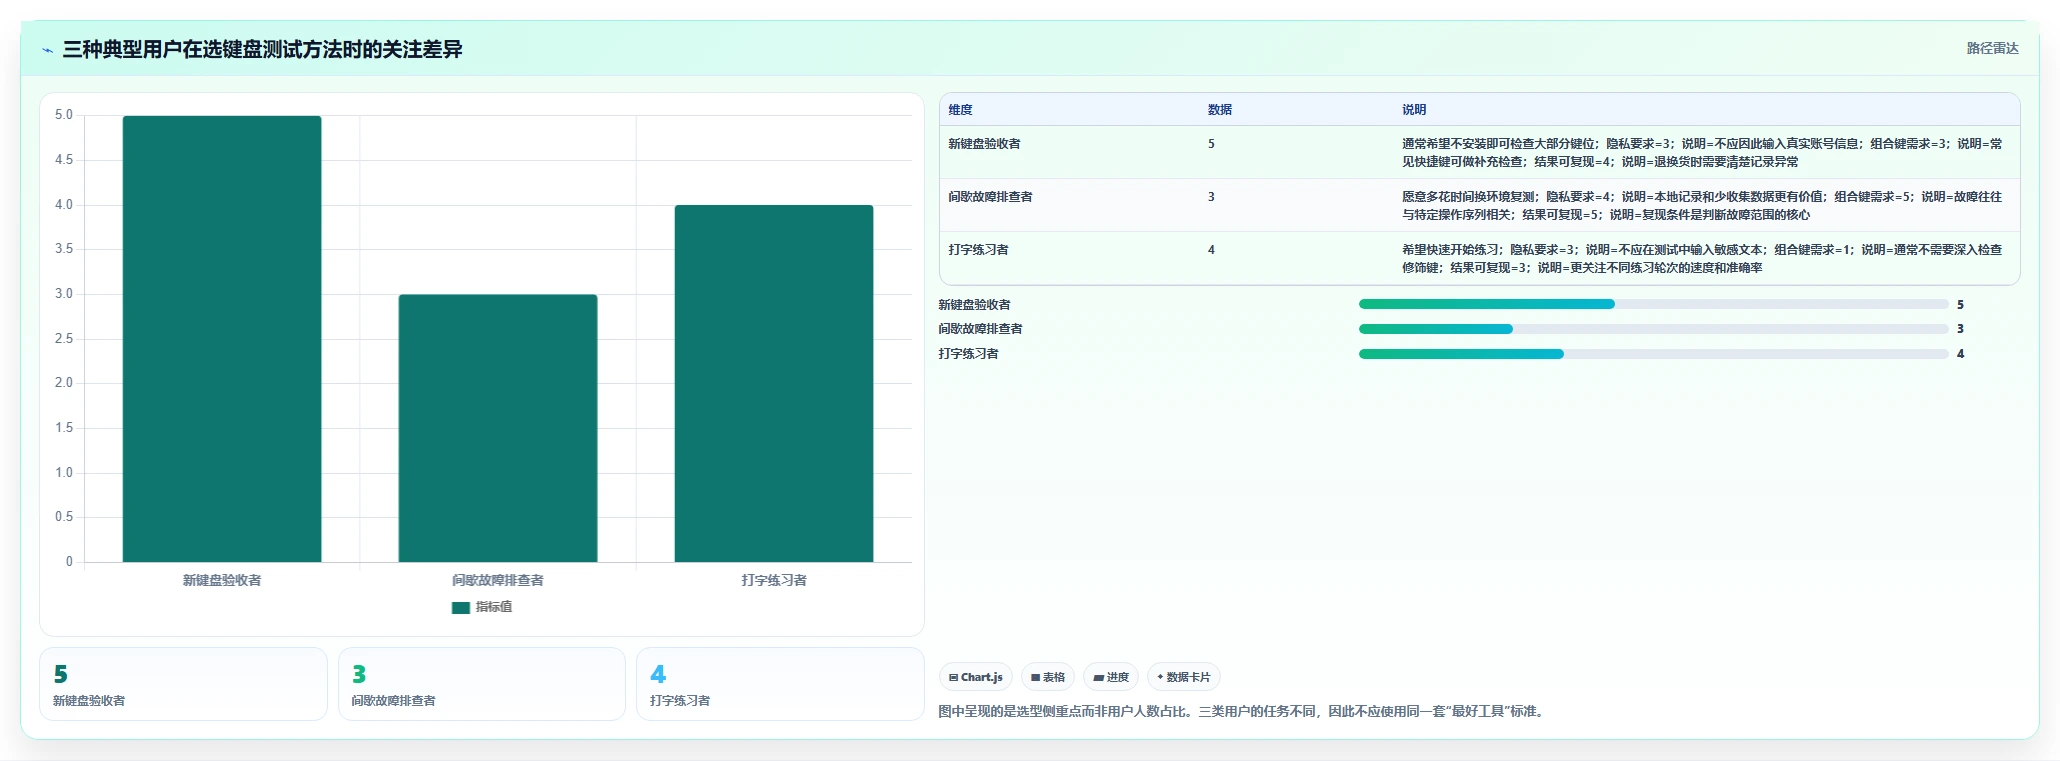Select the 表格 tag chip

click(1048, 677)
